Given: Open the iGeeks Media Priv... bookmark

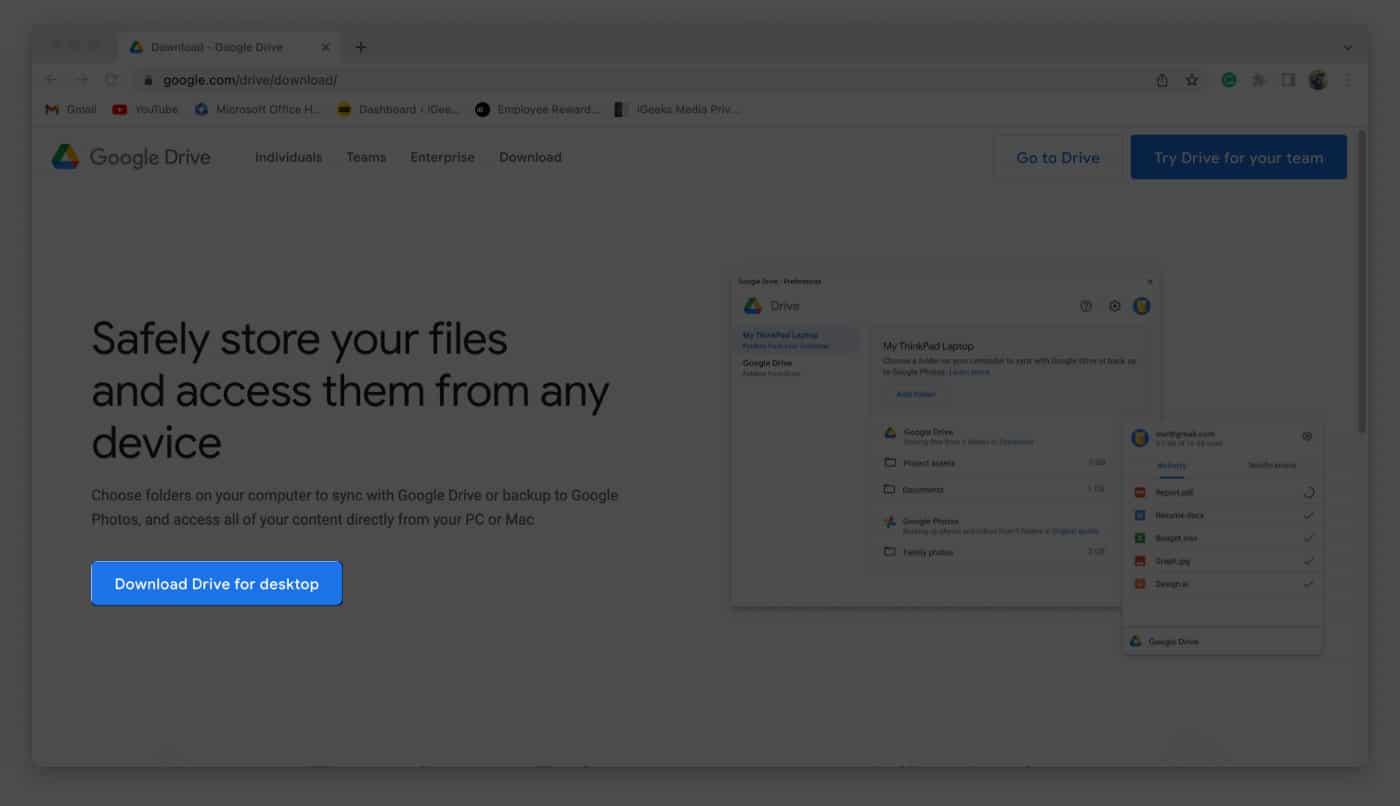Looking at the screenshot, I should 676,109.
